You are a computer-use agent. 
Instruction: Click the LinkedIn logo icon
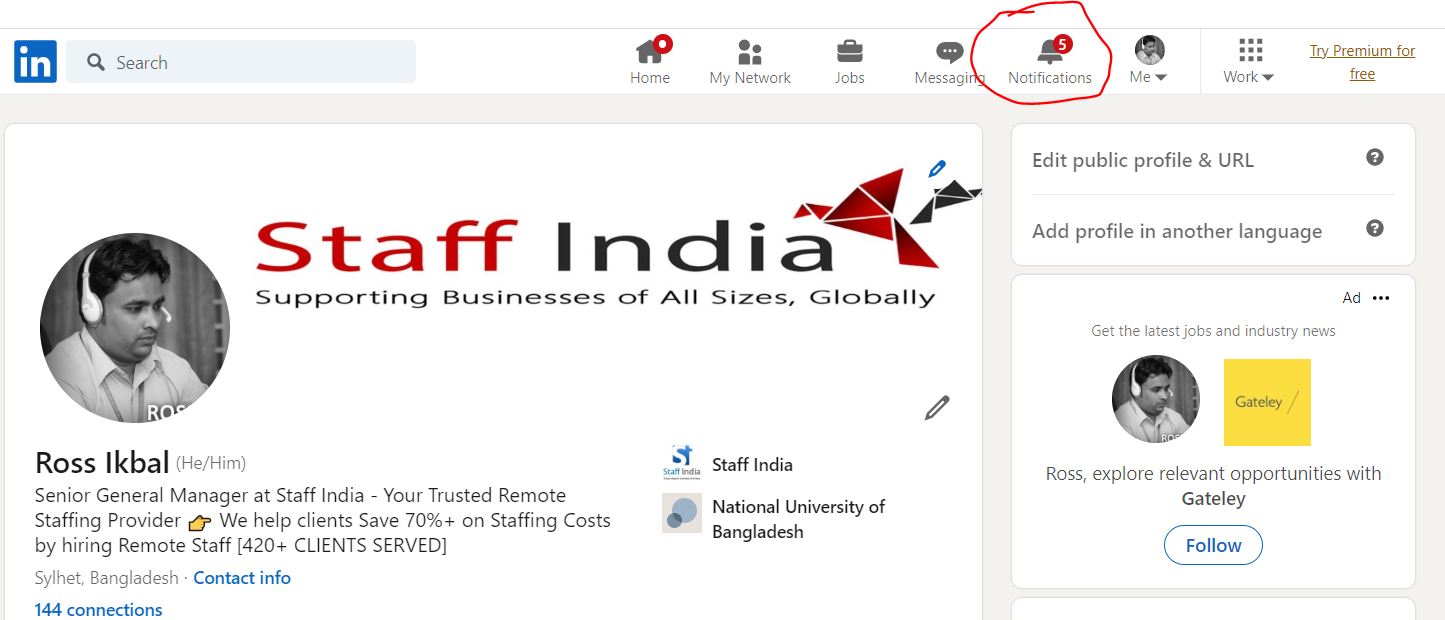point(35,62)
